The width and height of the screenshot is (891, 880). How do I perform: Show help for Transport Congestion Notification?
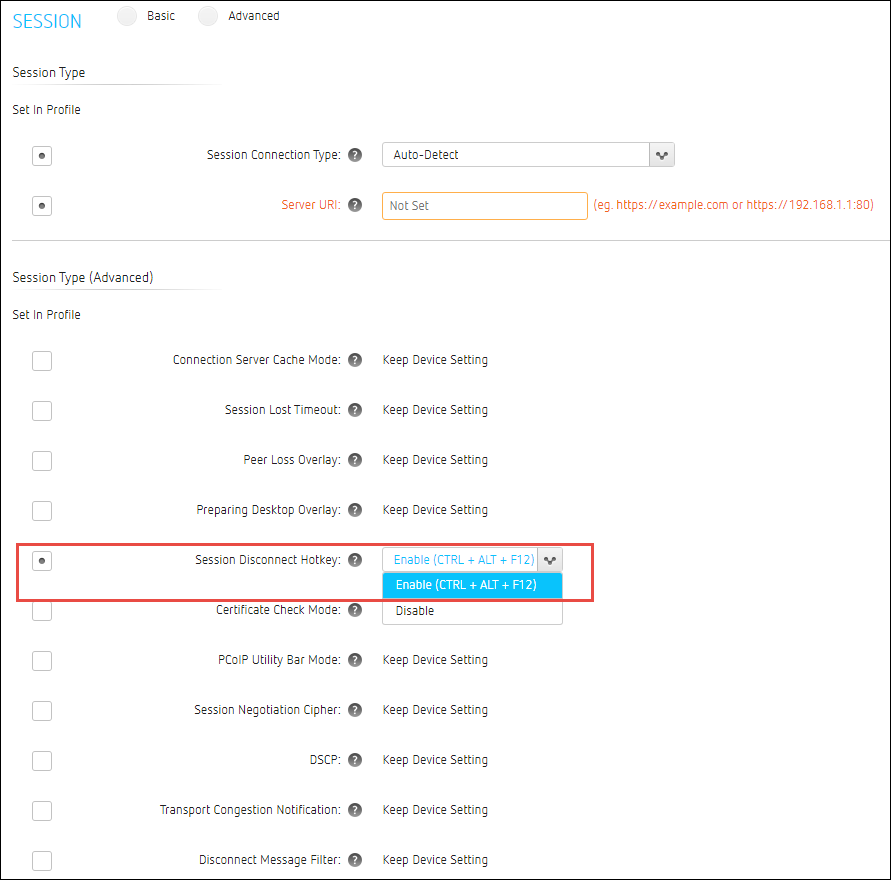[355, 810]
